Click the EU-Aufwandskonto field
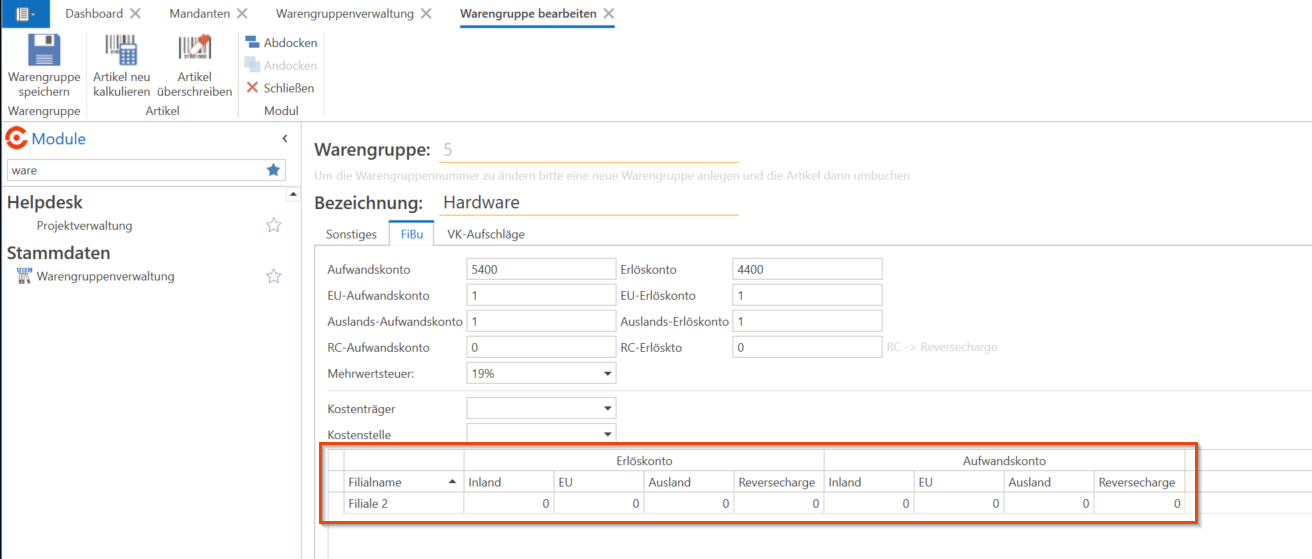Image resolution: width=1312 pixels, height=559 pixels. (541, 295)
